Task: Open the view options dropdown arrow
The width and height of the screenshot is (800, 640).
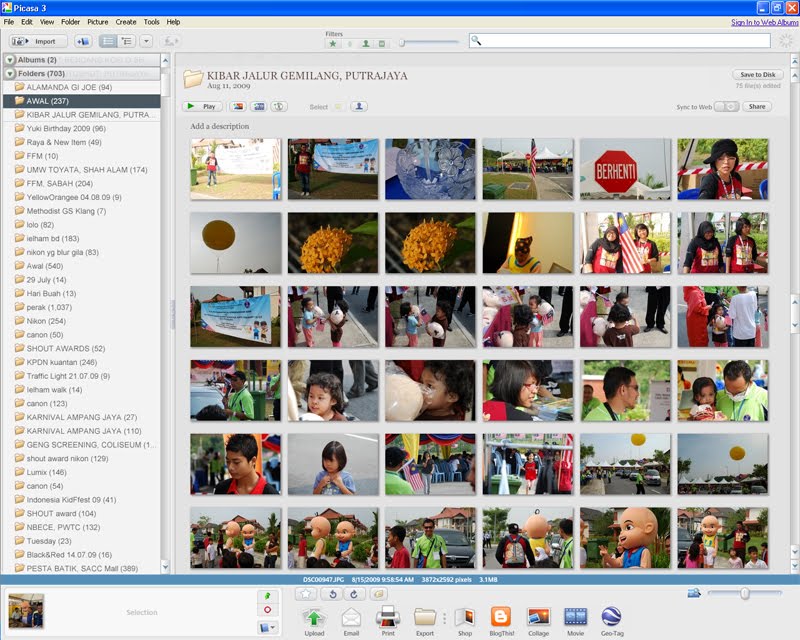Action: tap(146, 41)
